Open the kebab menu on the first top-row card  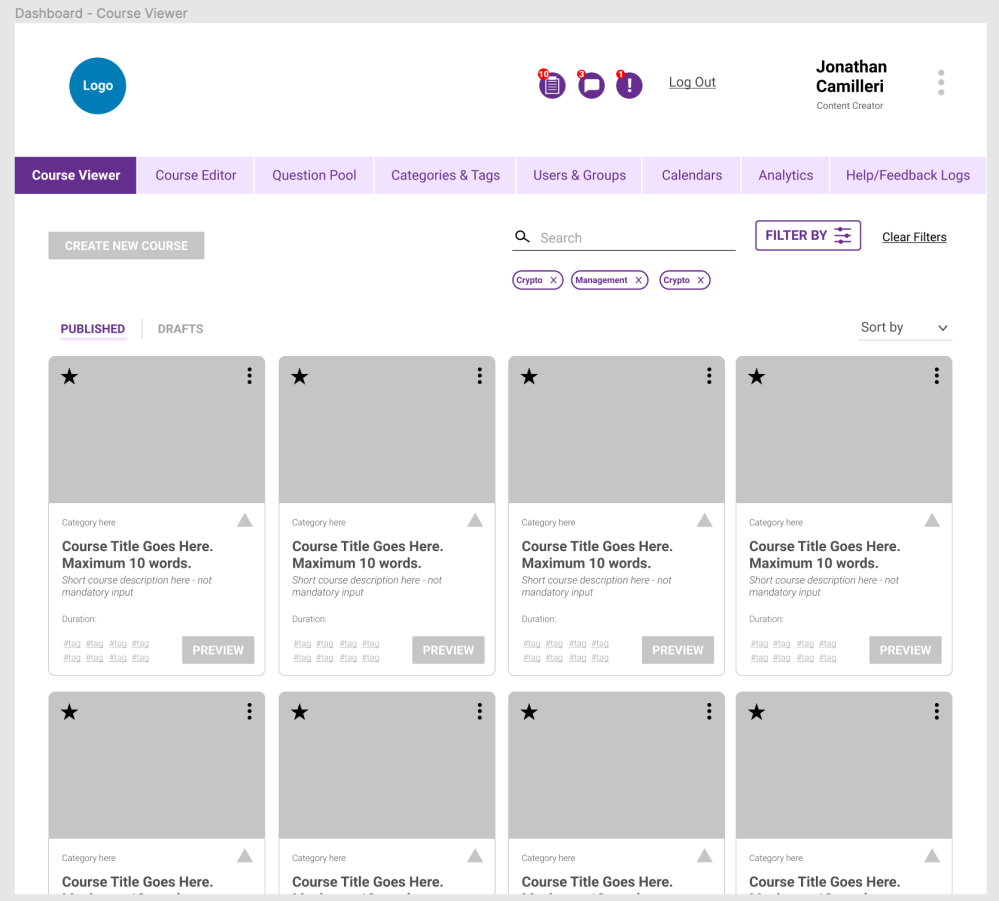pos(250,376)
